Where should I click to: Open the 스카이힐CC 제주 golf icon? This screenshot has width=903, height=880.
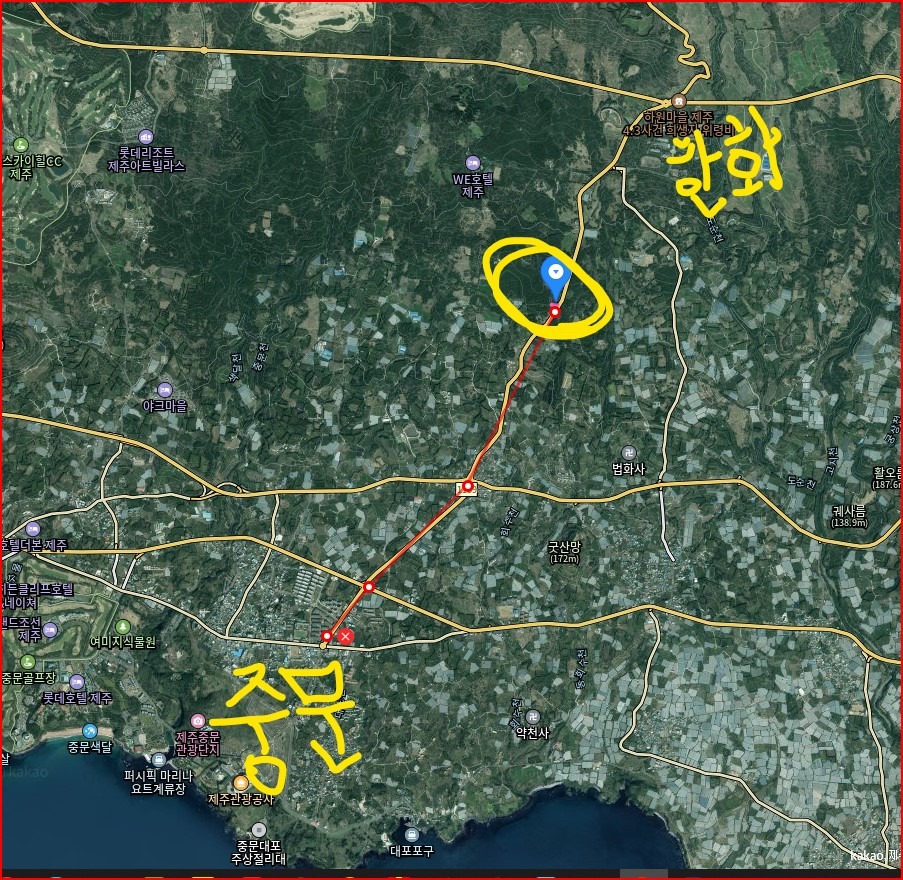coord(21,145)
